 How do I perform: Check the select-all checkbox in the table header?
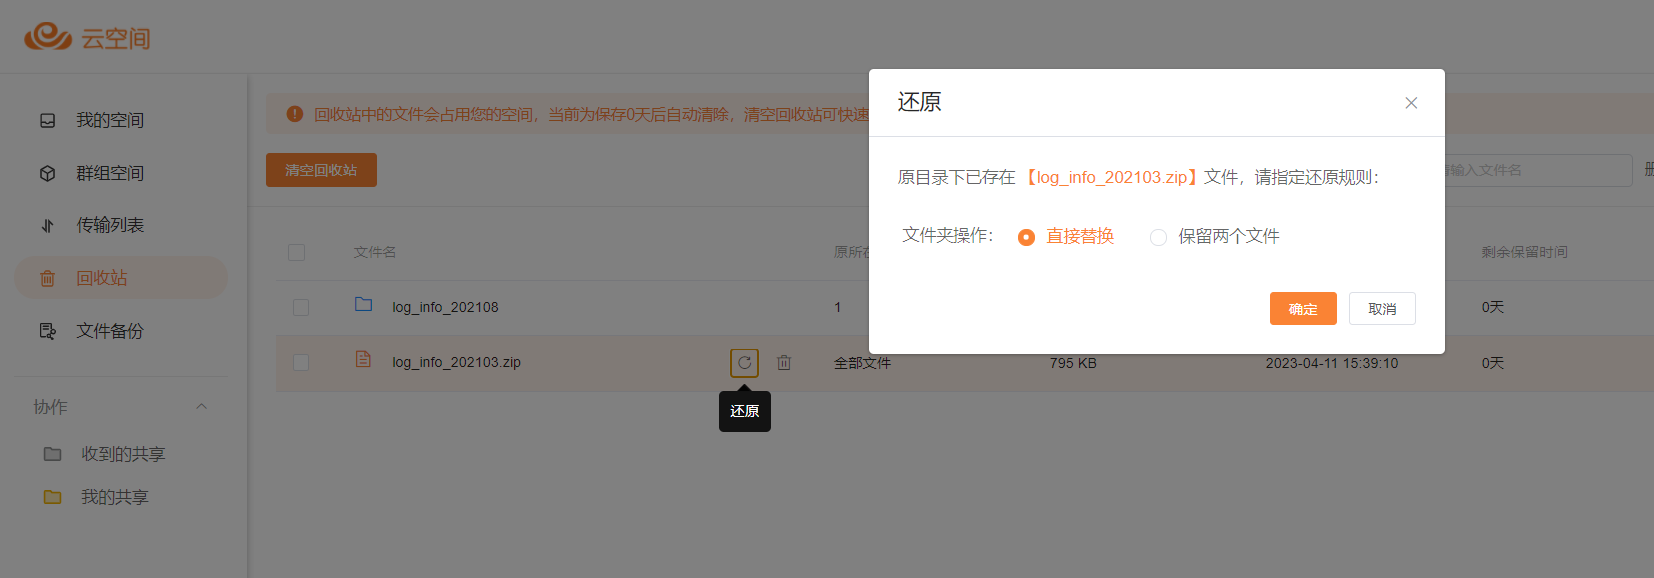pos(296,252)
